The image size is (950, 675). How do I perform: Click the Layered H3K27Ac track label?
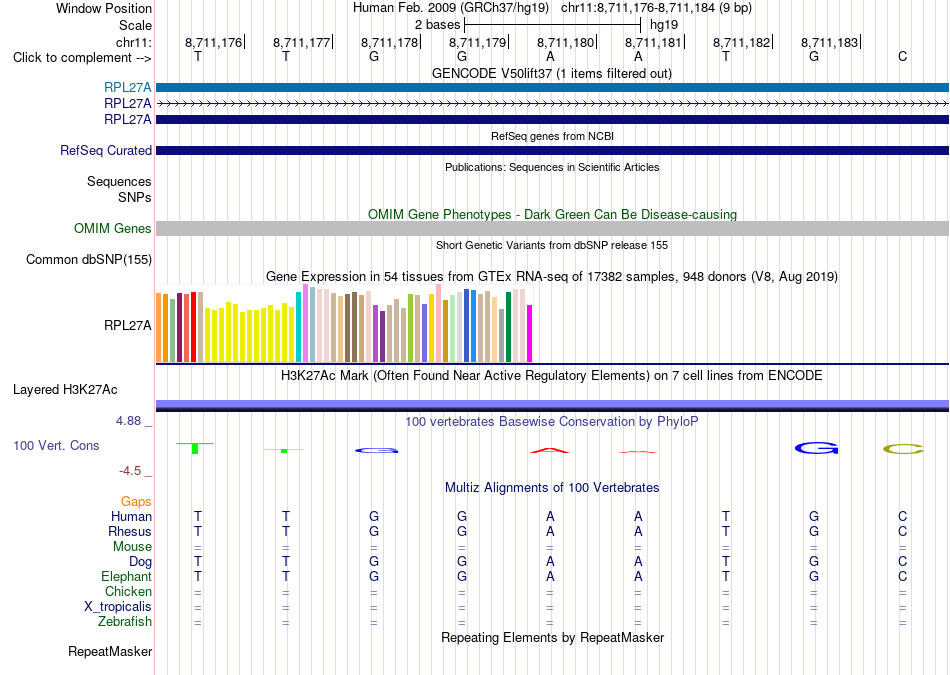tap(65, 390)
